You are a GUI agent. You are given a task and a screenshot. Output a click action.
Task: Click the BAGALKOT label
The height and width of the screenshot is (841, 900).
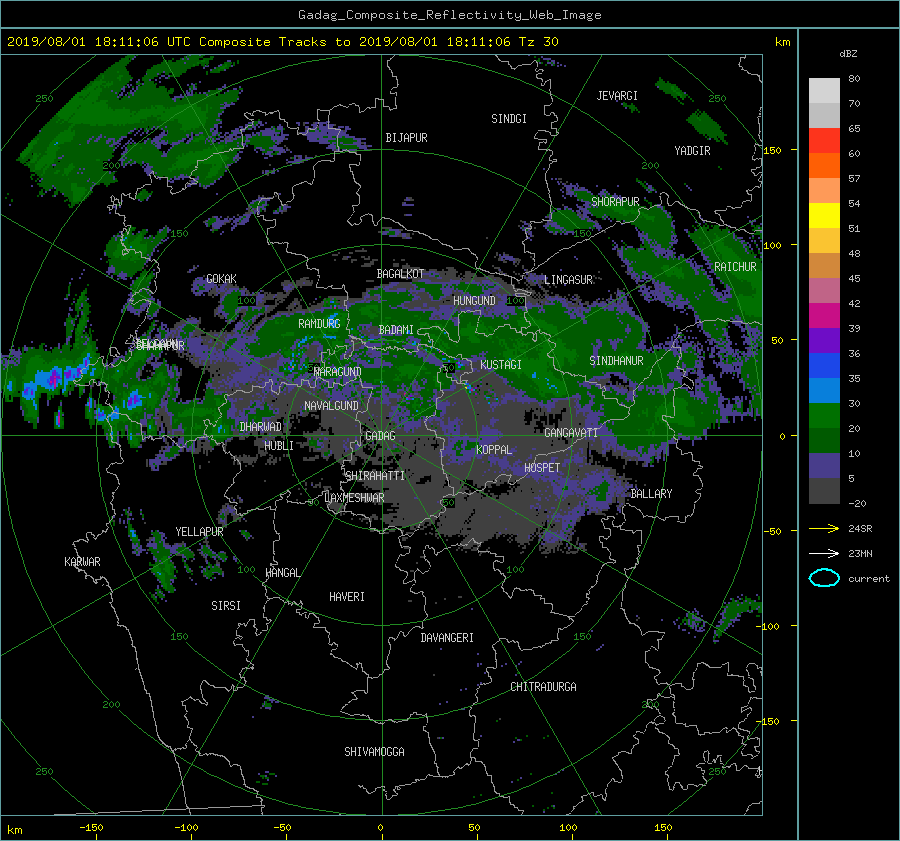[x=400, y=274]
